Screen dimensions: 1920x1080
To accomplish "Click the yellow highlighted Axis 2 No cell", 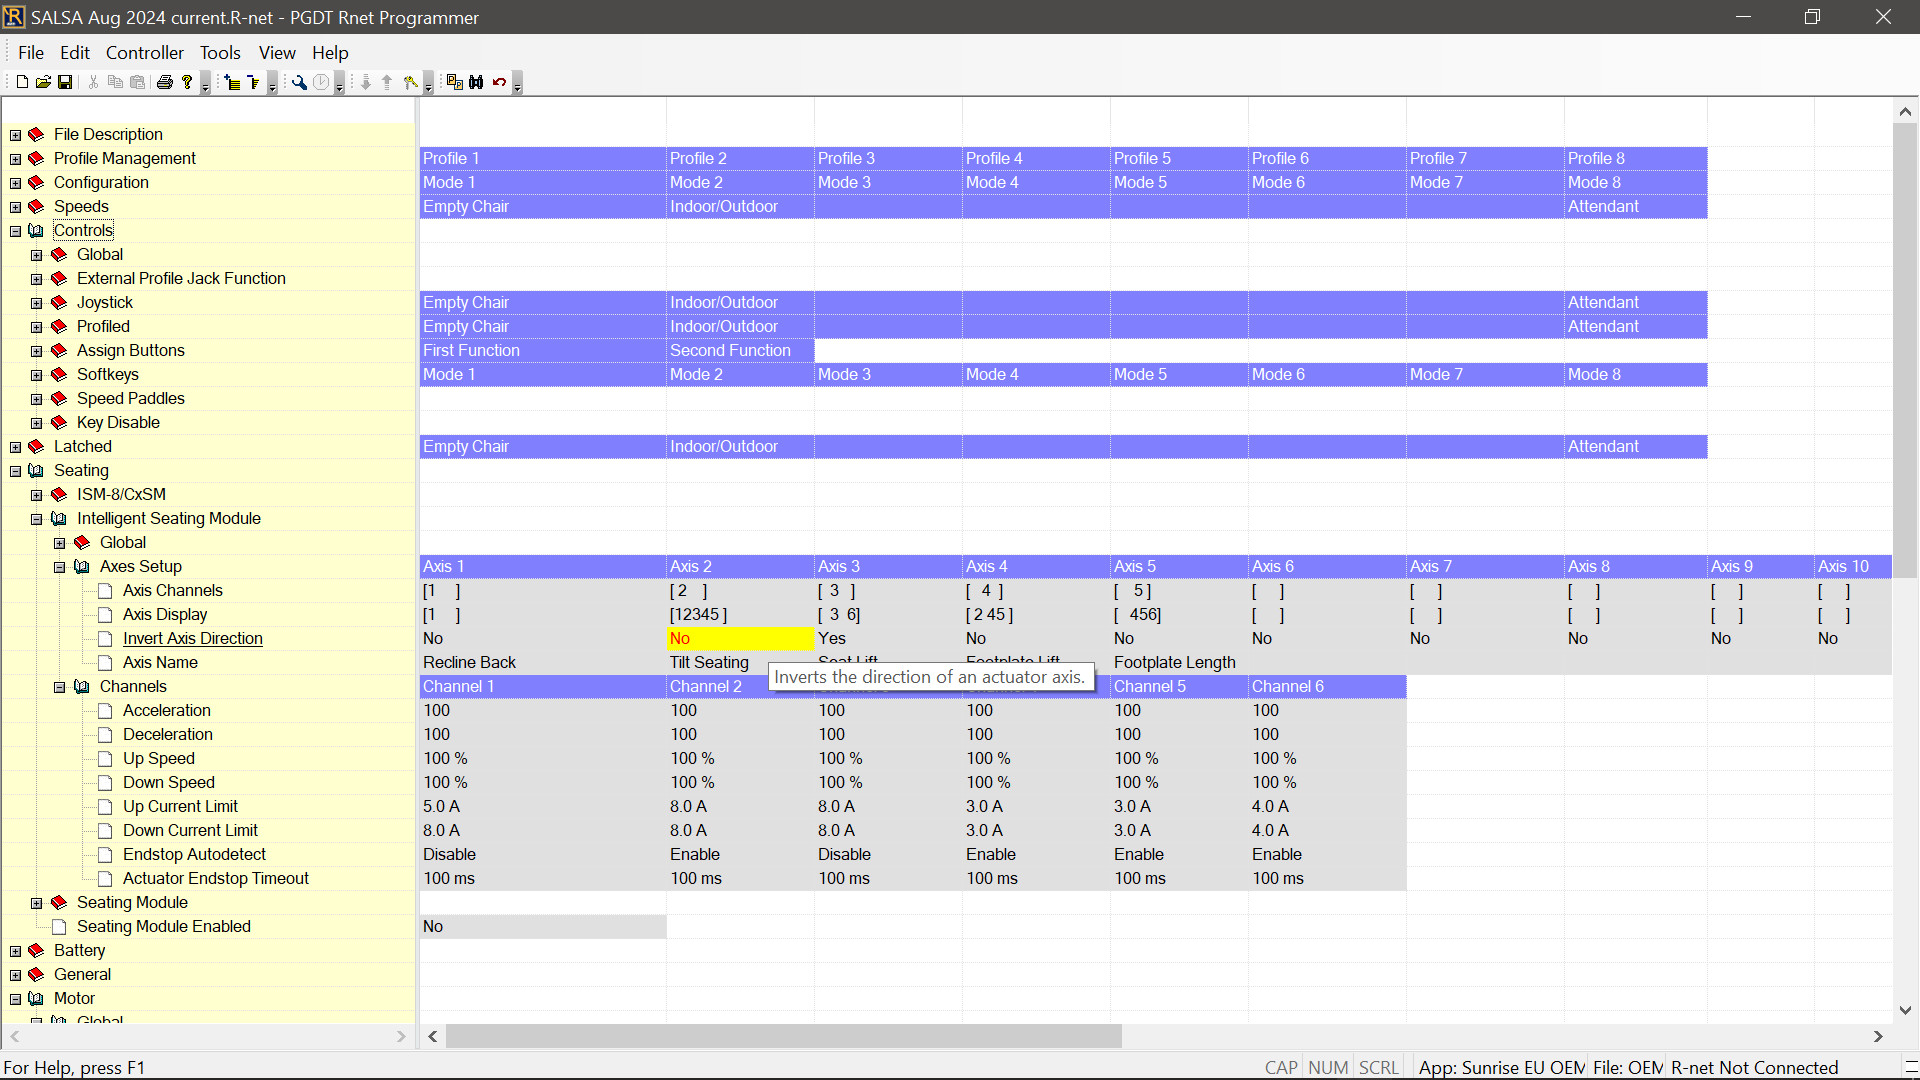I will point(740,639).
